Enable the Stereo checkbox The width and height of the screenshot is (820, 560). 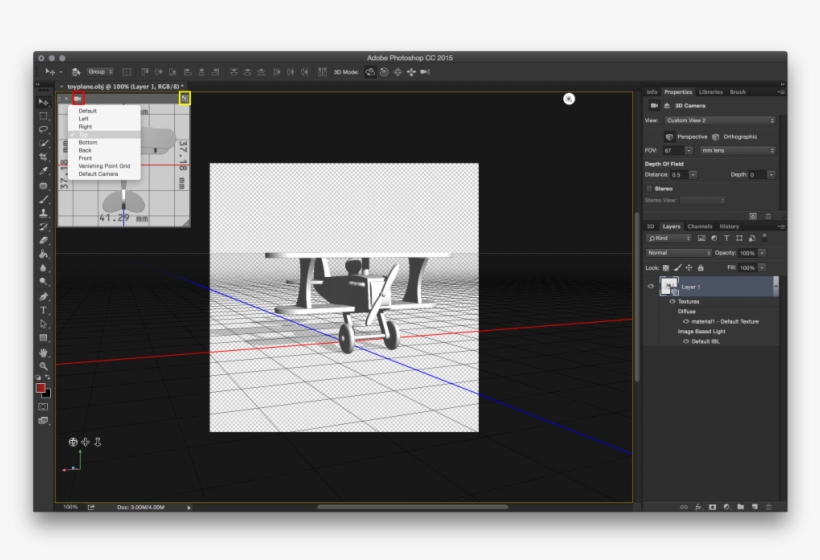point(649,188)
